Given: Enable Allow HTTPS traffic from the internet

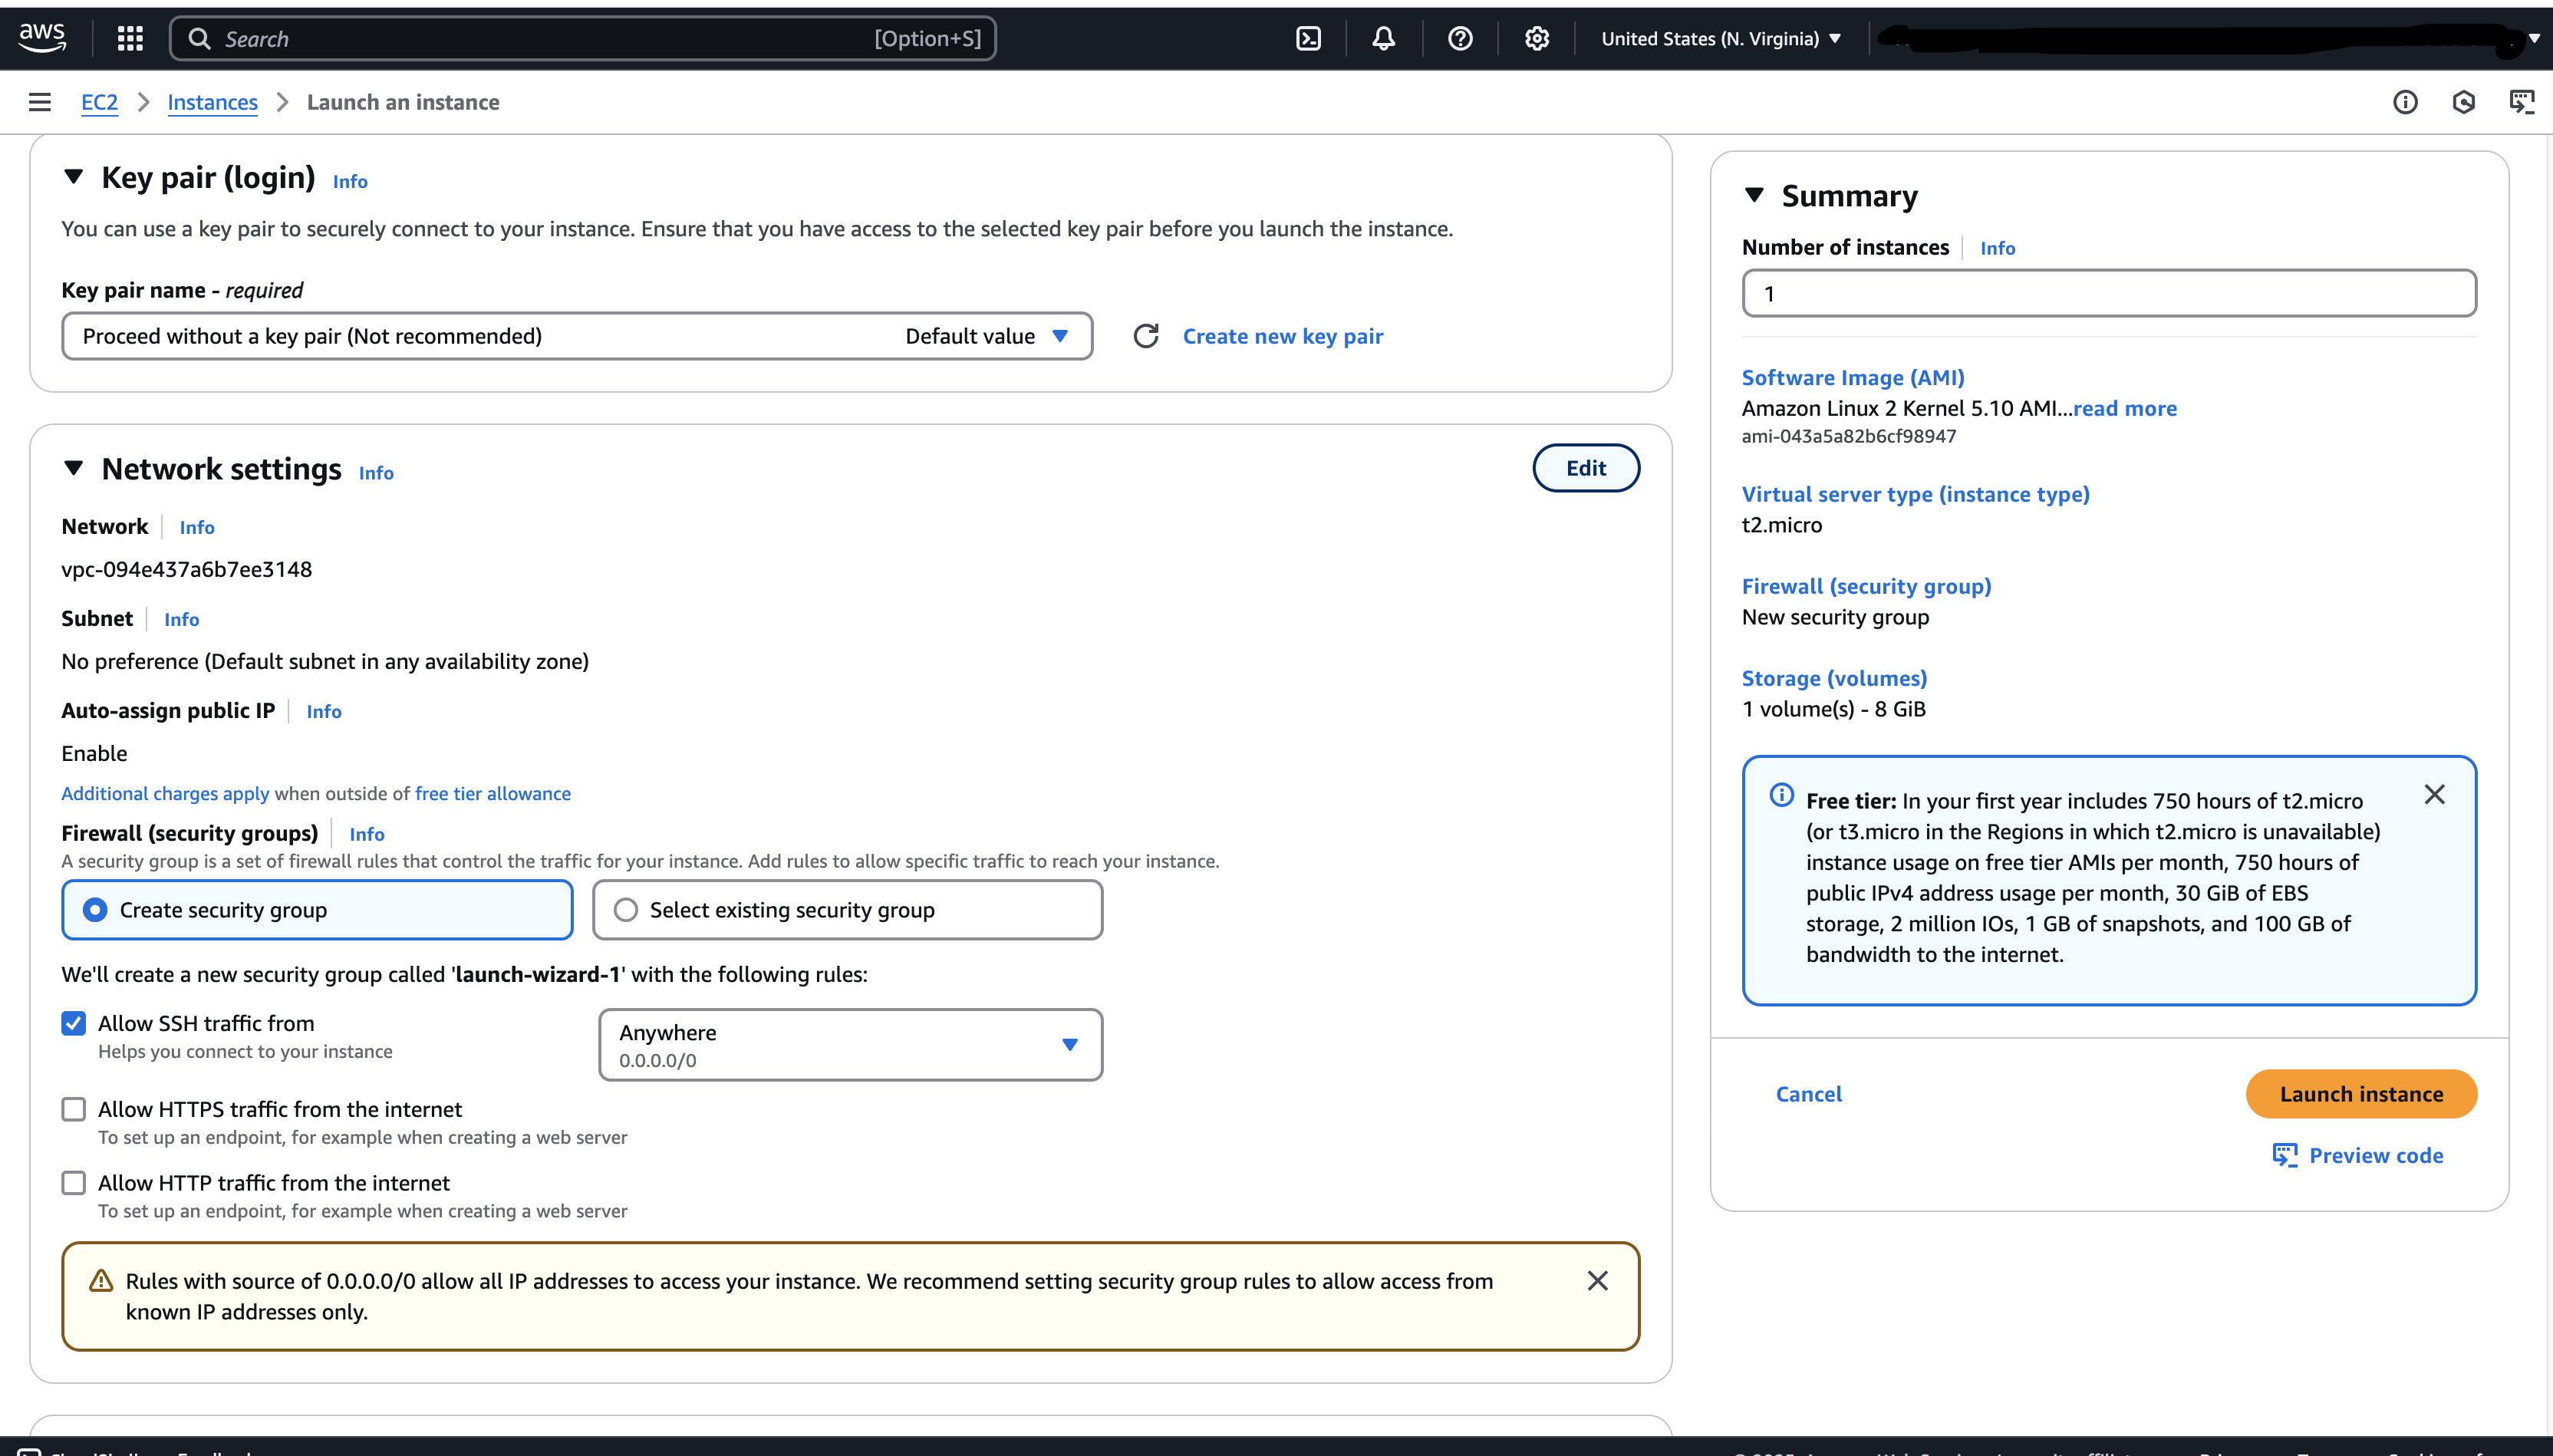Looking at the screenshot, I should click(74, 1109).
